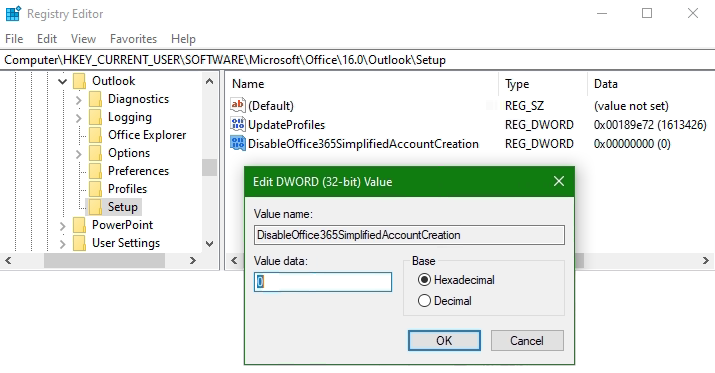Select the Office Explorer tree item label
Screen dimensions: 715x373
[x=147, y=135]
